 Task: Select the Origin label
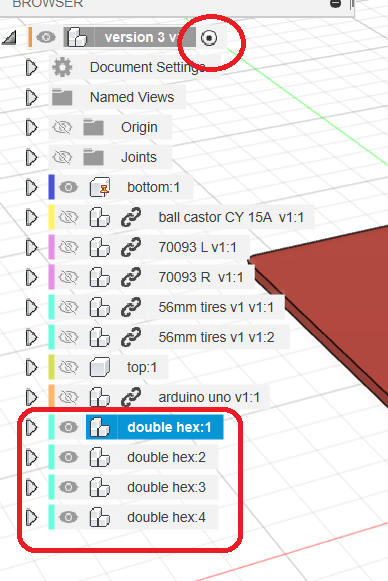point(139,127)
